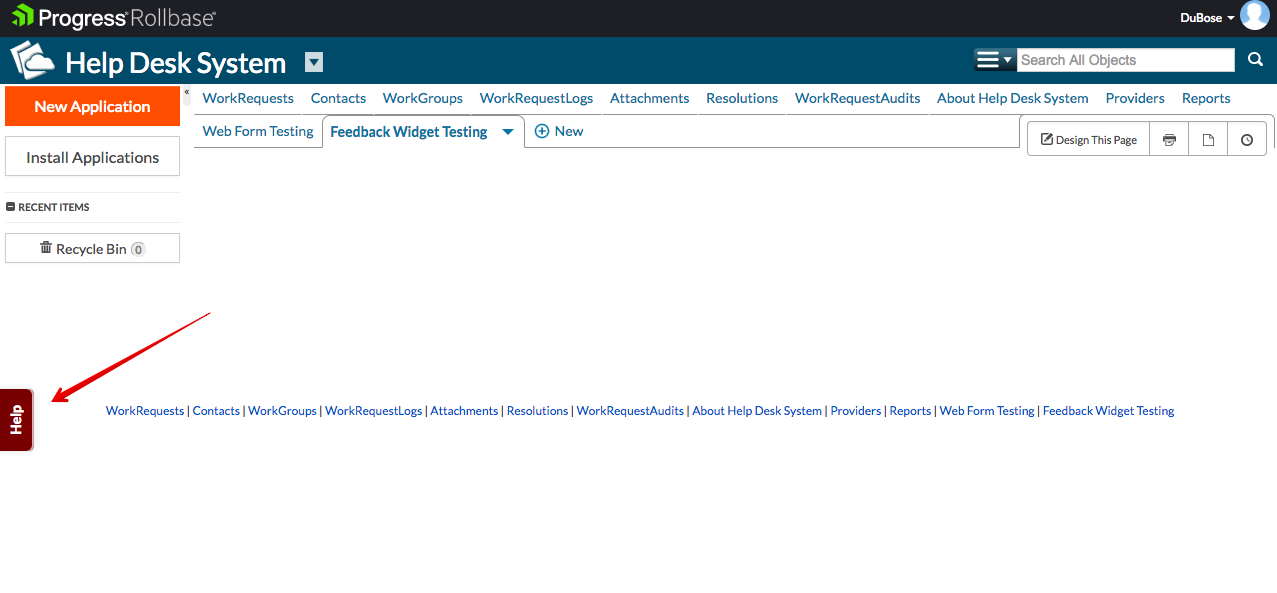Open the Web Form Testing footer link
The width and height of the screenshot is (1277, 593).
[987, 411]
